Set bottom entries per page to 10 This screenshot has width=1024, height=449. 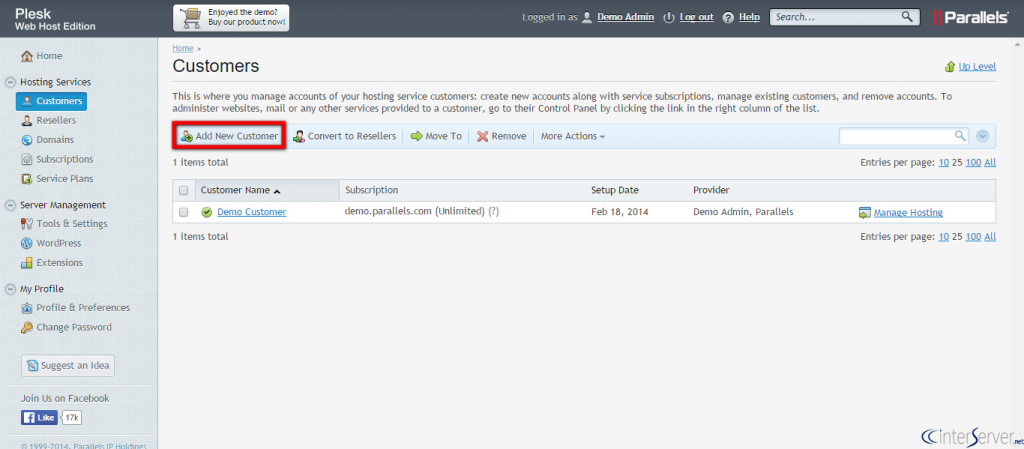(x=944, y=236)
